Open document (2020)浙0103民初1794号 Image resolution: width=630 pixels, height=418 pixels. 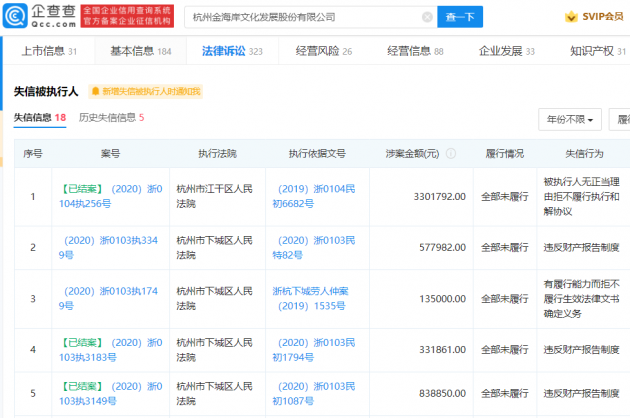coord(314,350)
